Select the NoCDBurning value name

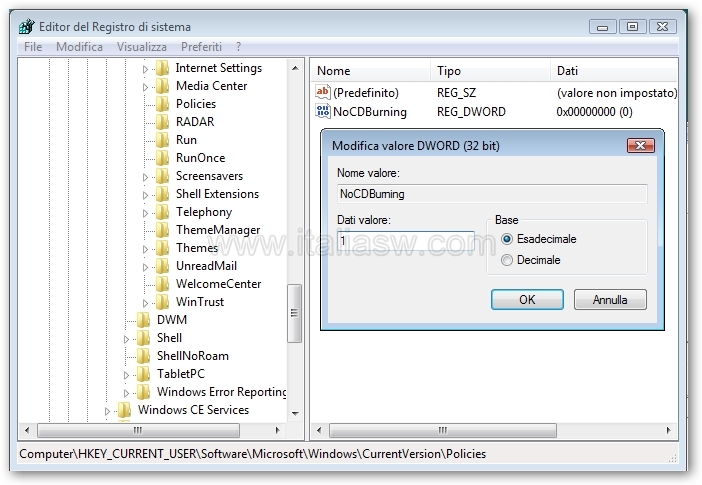coord(370,112)
